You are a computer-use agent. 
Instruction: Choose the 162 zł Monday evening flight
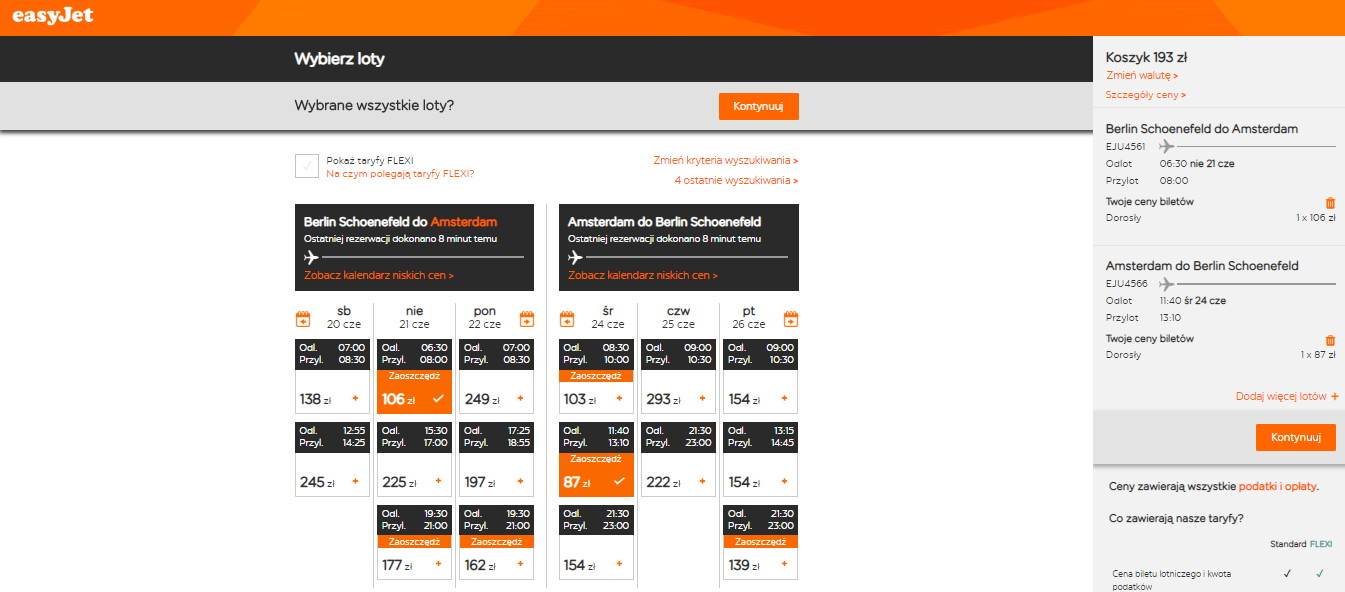point(496,565)
